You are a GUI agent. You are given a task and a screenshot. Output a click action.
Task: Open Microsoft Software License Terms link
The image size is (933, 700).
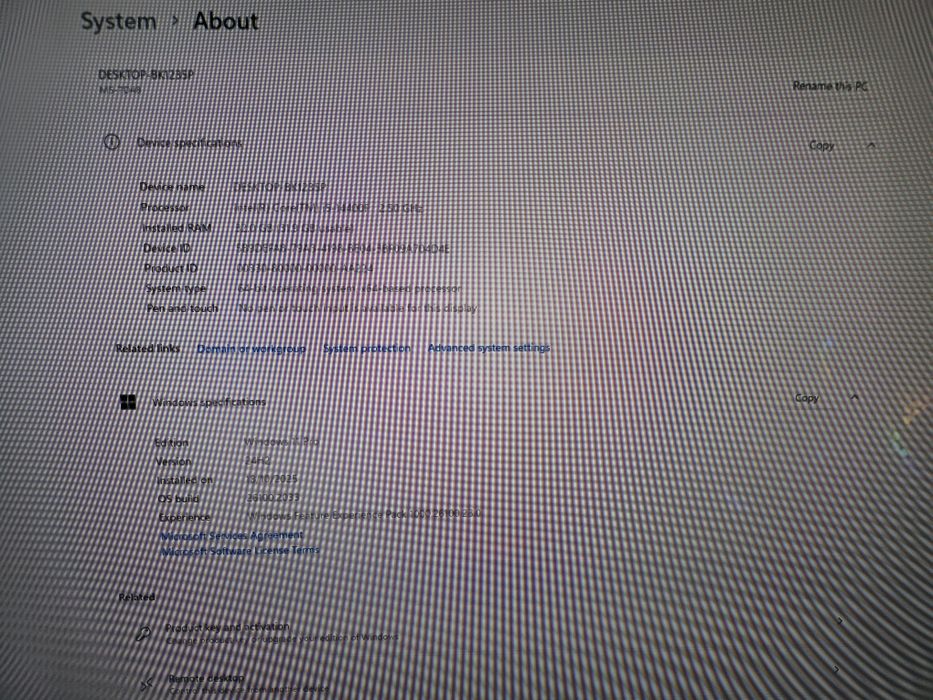[240, 551]
